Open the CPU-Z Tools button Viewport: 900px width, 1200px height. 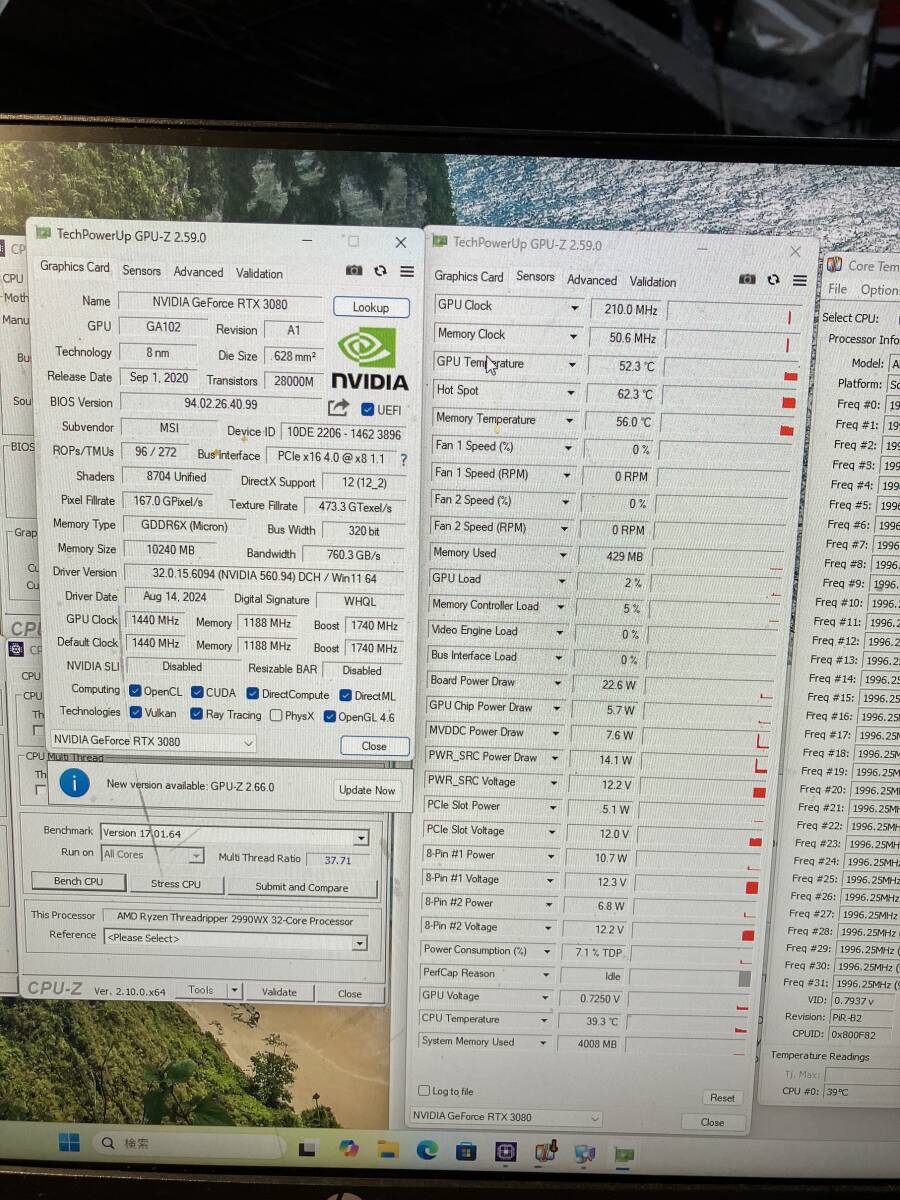point(201,990)
